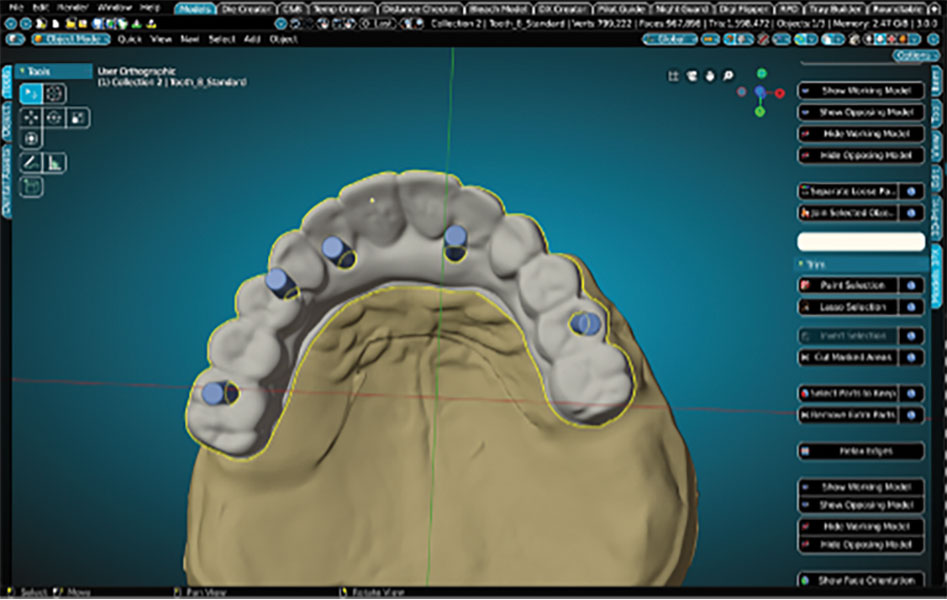Choose the Measure tool
947x600 pixels.
(55, 162)
